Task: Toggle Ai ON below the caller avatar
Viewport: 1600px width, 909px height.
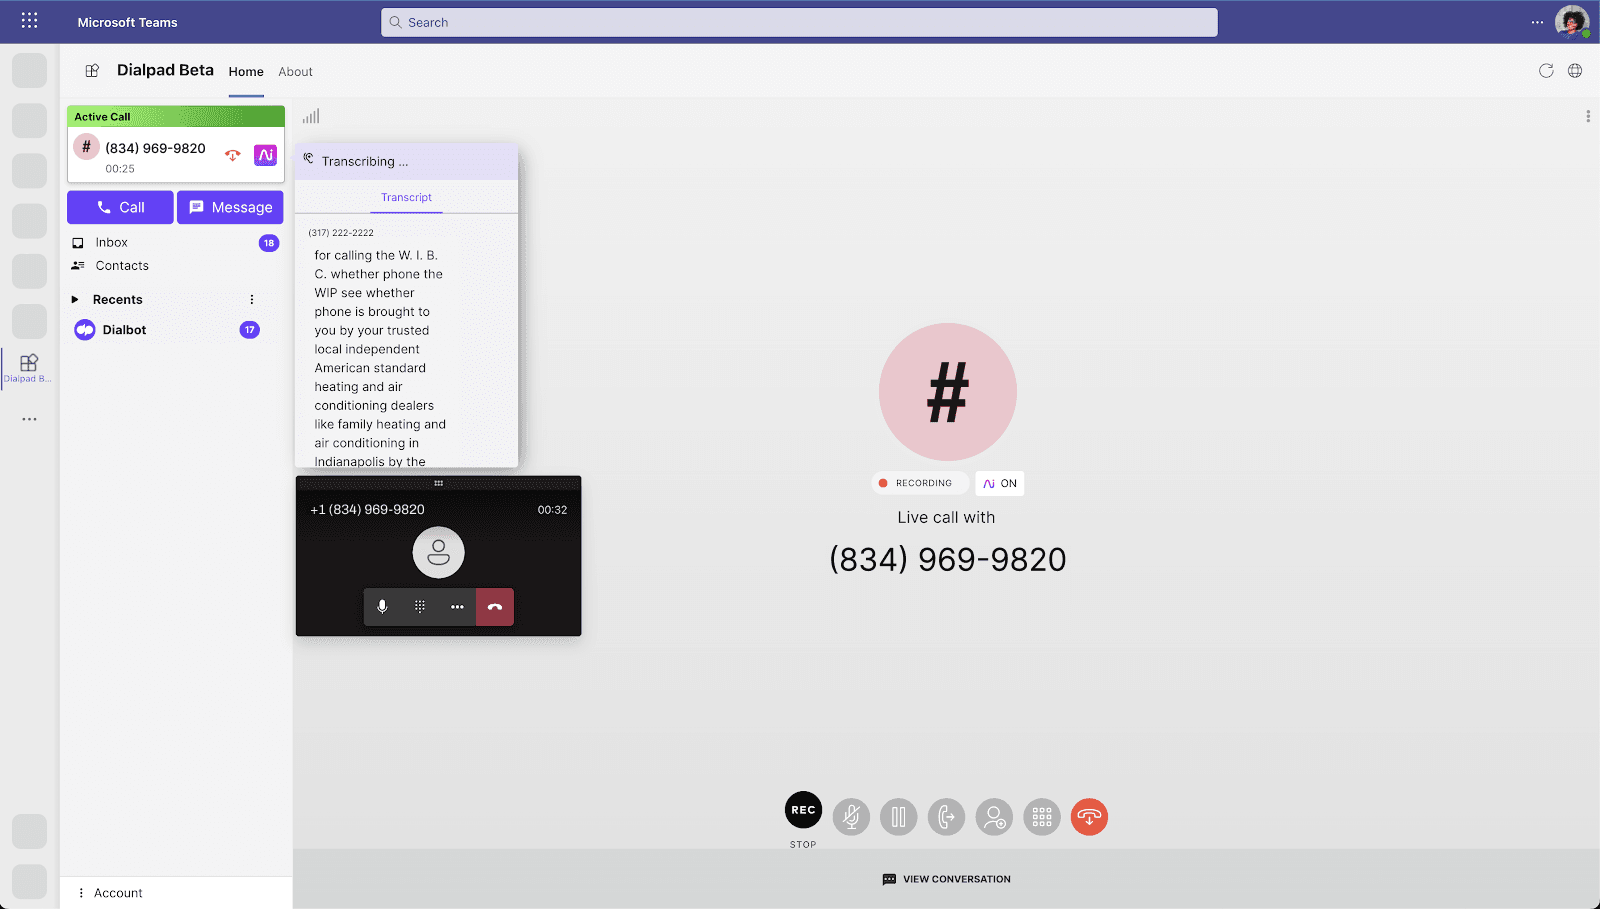Action: point(999,483)
